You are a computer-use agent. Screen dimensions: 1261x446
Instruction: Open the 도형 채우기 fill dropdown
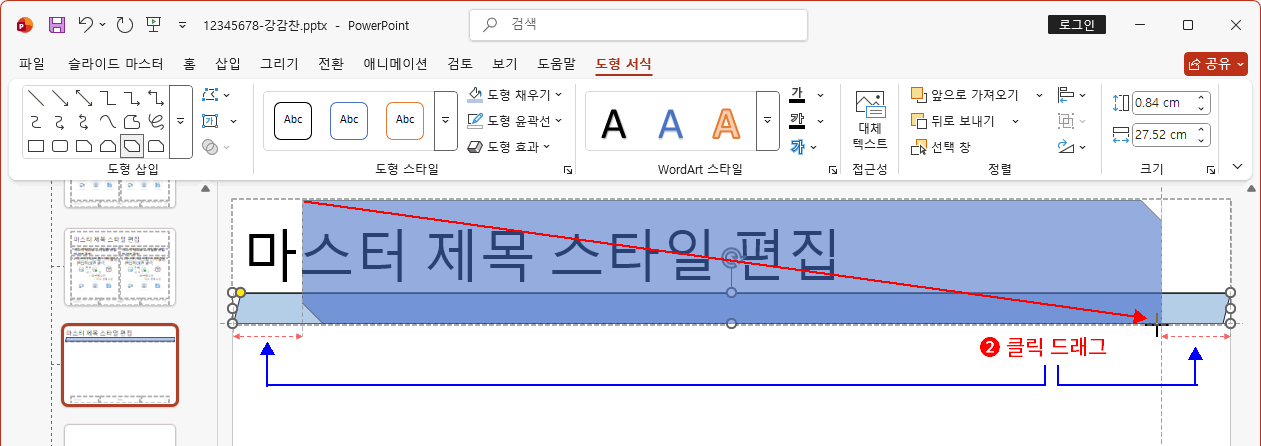514,95
